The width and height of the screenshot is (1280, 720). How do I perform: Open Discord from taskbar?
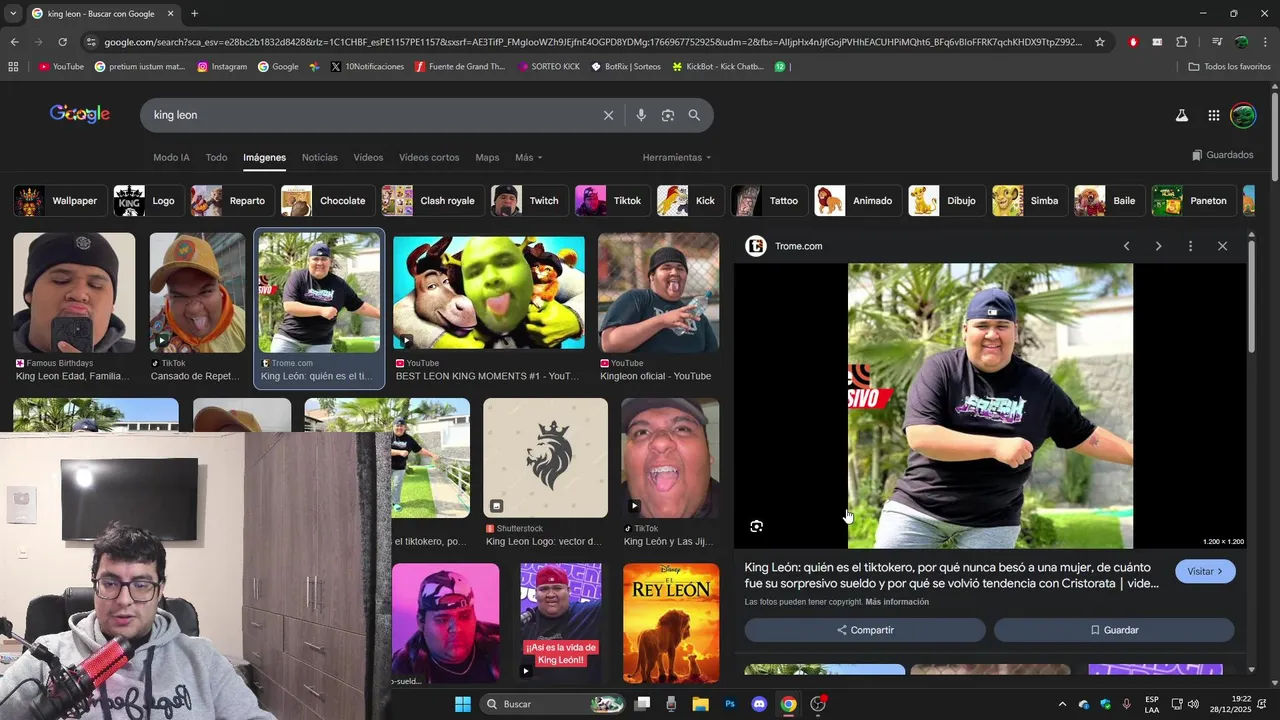759,704
